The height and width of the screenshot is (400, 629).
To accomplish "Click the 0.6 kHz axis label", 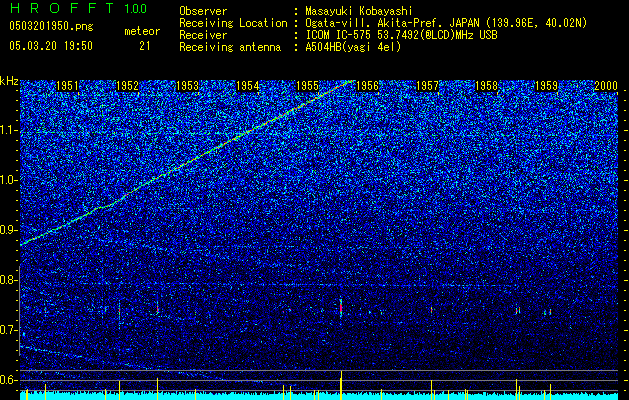I will [9, 380].
